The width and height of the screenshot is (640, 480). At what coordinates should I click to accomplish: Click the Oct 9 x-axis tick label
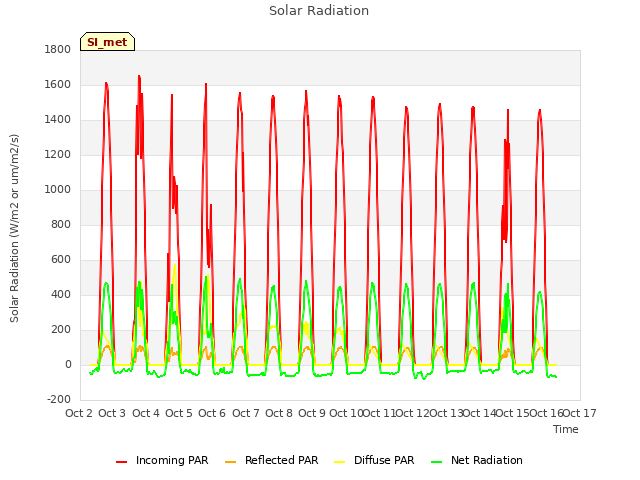tap(312, 413)
